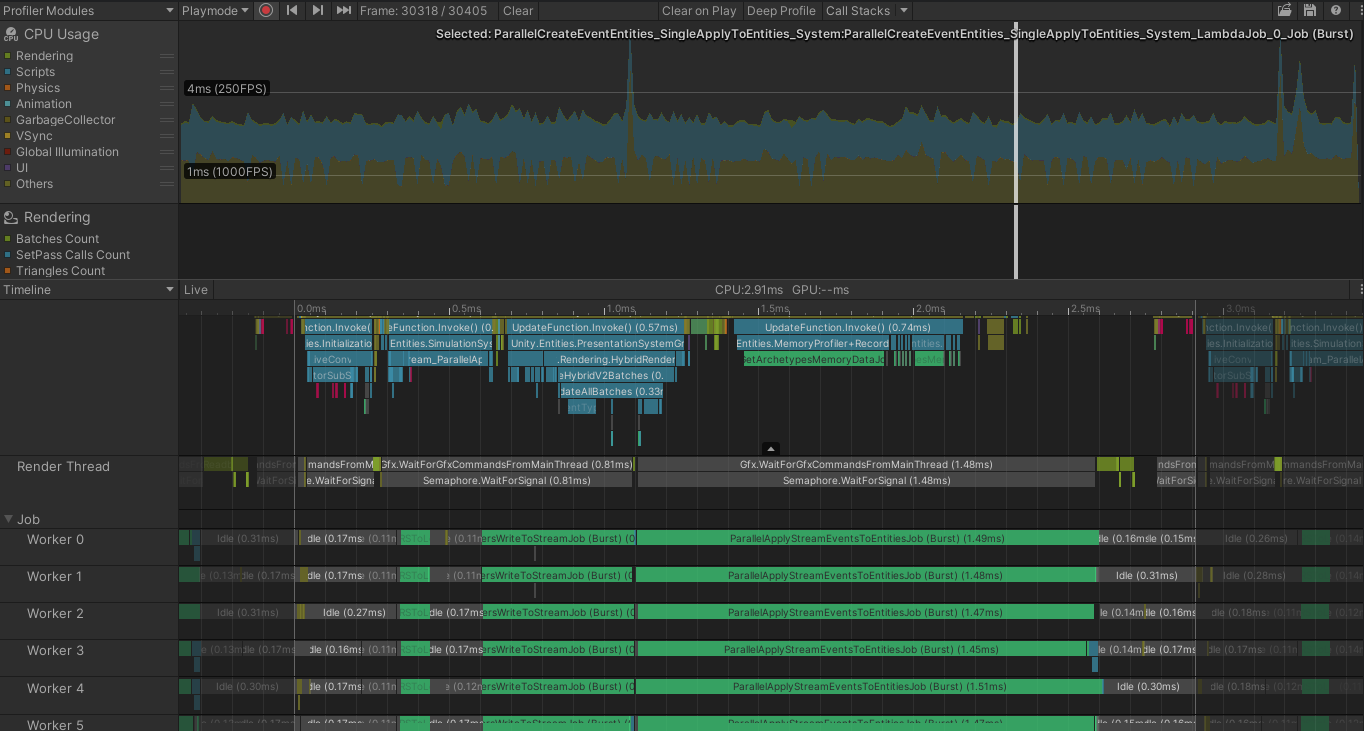Jump to the latest frame

click(x=343, y=11)
